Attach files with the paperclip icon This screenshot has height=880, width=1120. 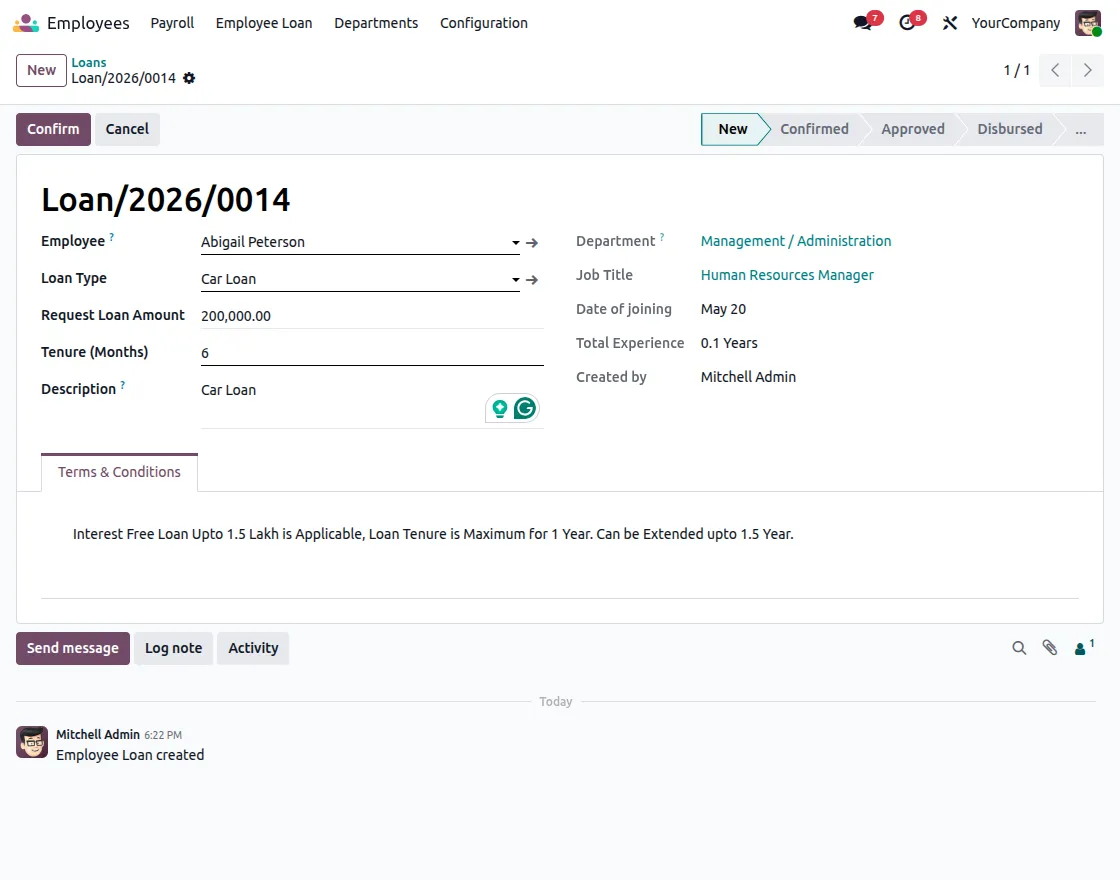[x=1049, y=648]
